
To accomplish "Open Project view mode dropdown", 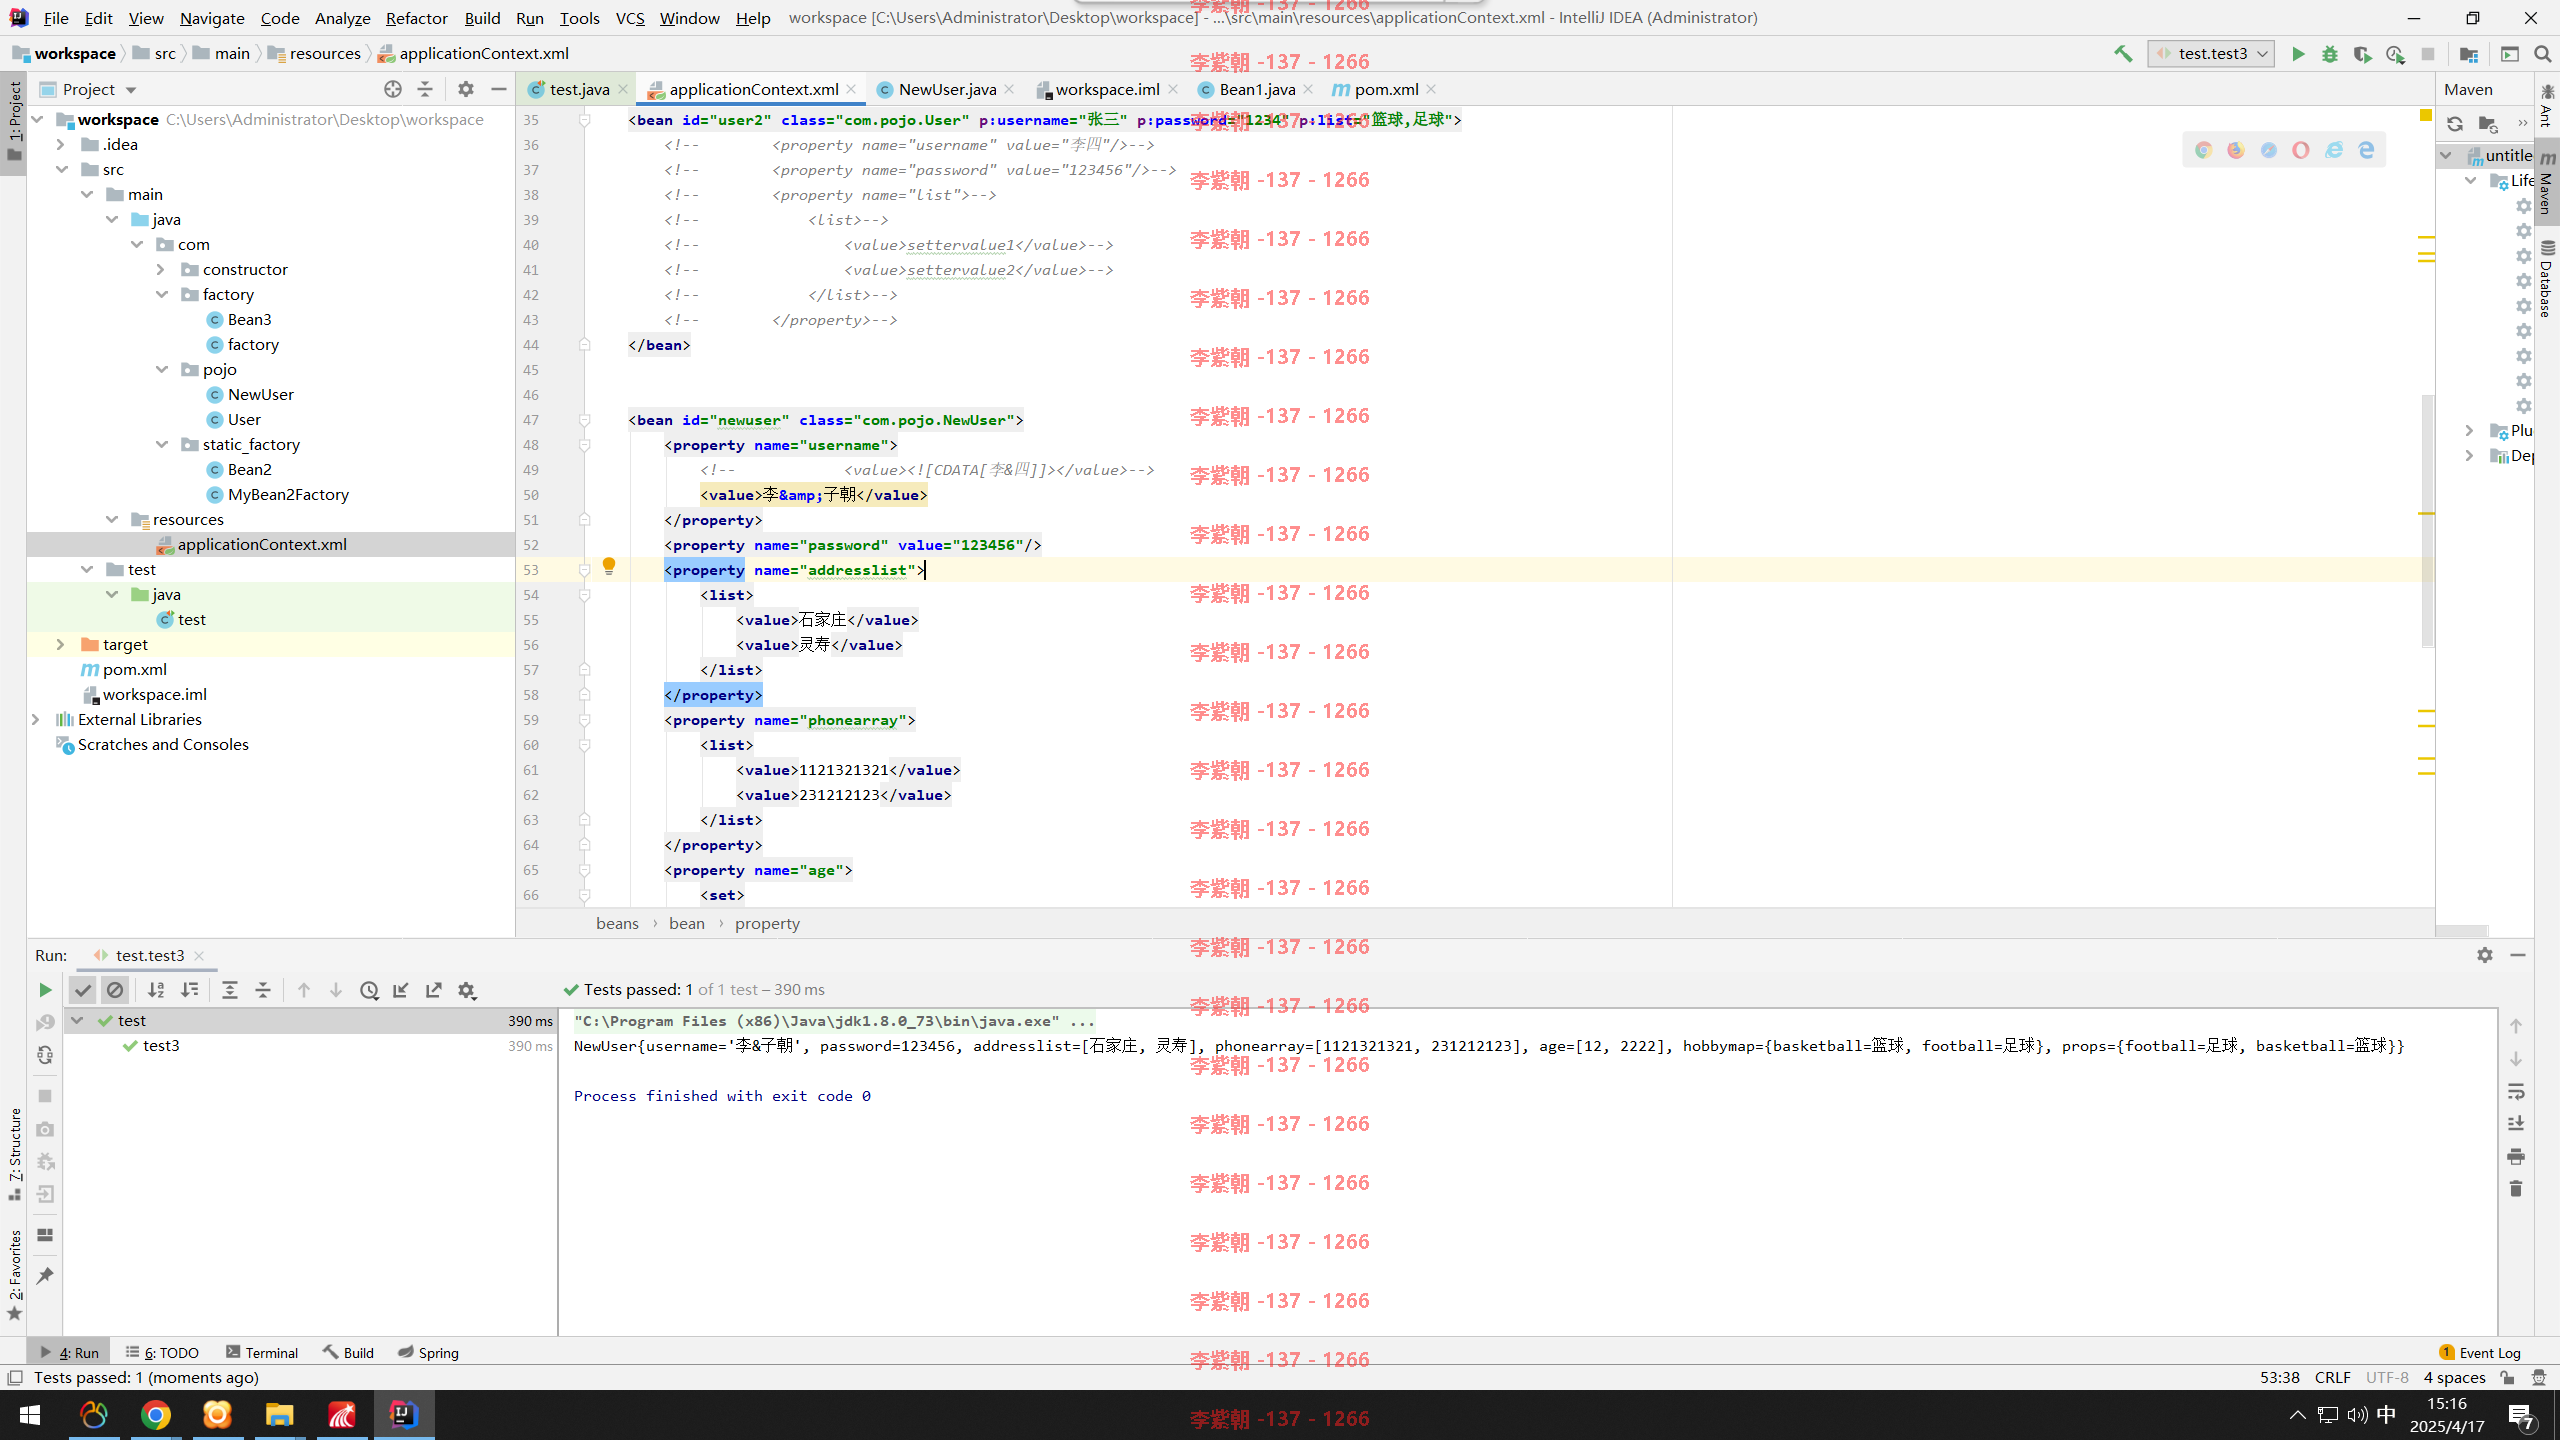I will 131,90.
